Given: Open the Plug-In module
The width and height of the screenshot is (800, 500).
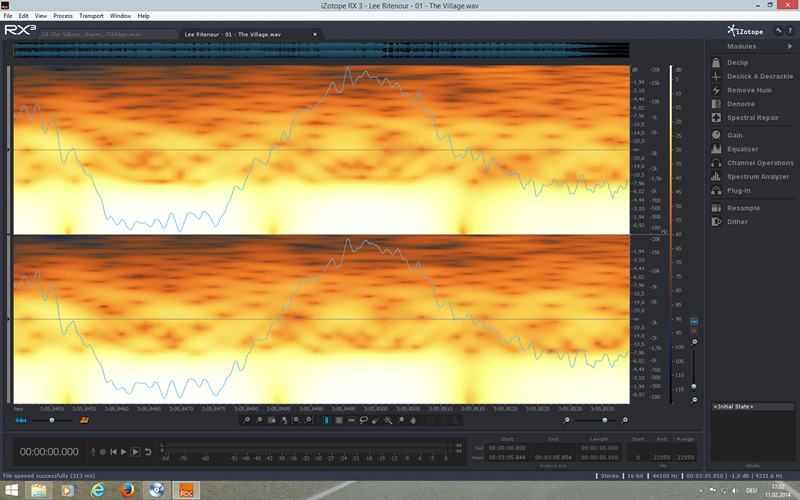Looking at the screenshot, I should (751, 190).
